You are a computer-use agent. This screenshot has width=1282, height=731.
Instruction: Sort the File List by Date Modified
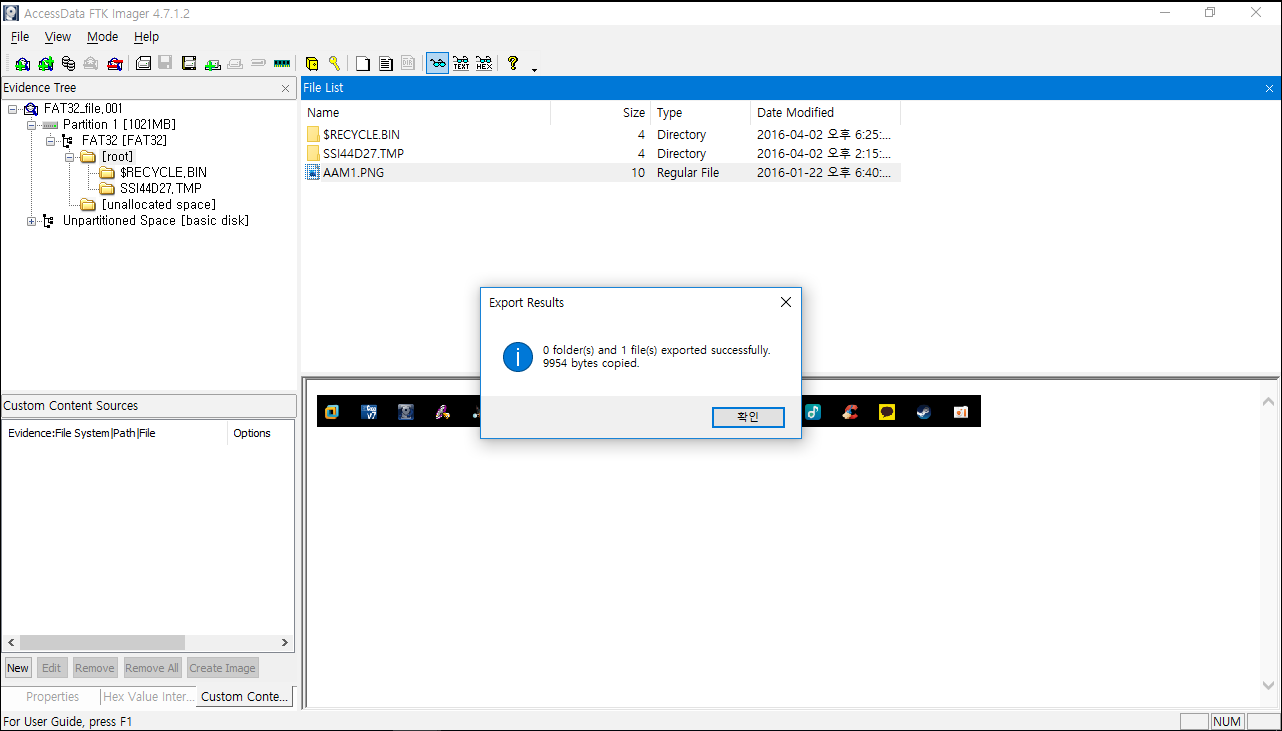tap(826, 112)
